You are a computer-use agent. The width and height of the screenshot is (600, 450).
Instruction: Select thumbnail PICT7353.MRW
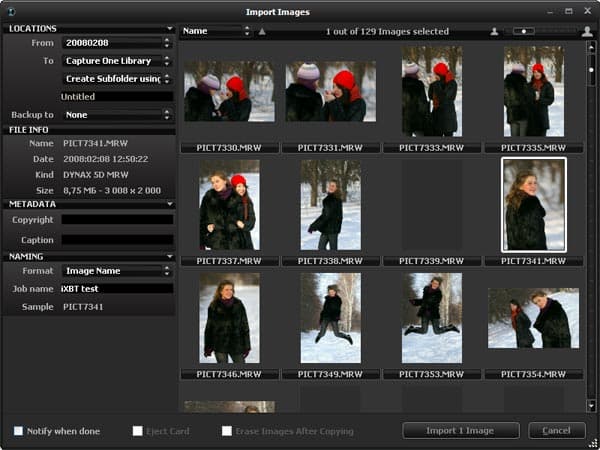point(432,318)
